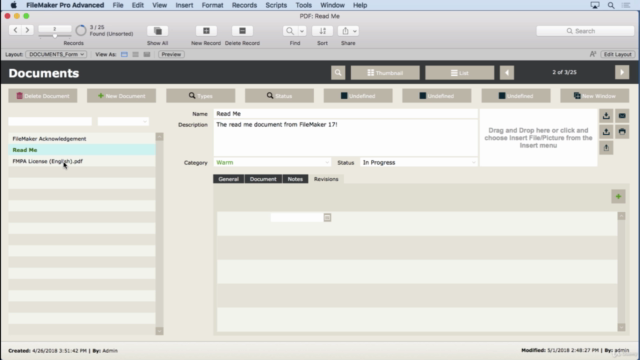Screen dimensions: 640x360
Task: Click the found set pie circle icon
Action: [x=81, y=31]
